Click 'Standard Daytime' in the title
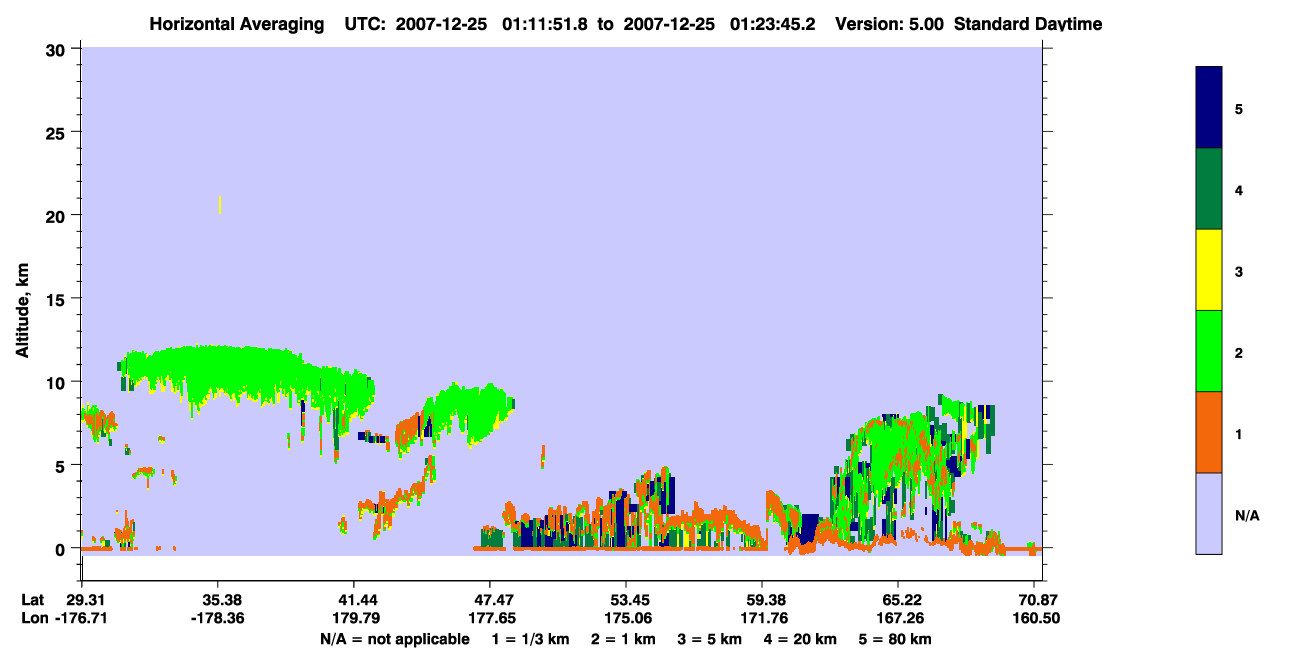Screen dimensions: 1300x667 click(1028, 24)
